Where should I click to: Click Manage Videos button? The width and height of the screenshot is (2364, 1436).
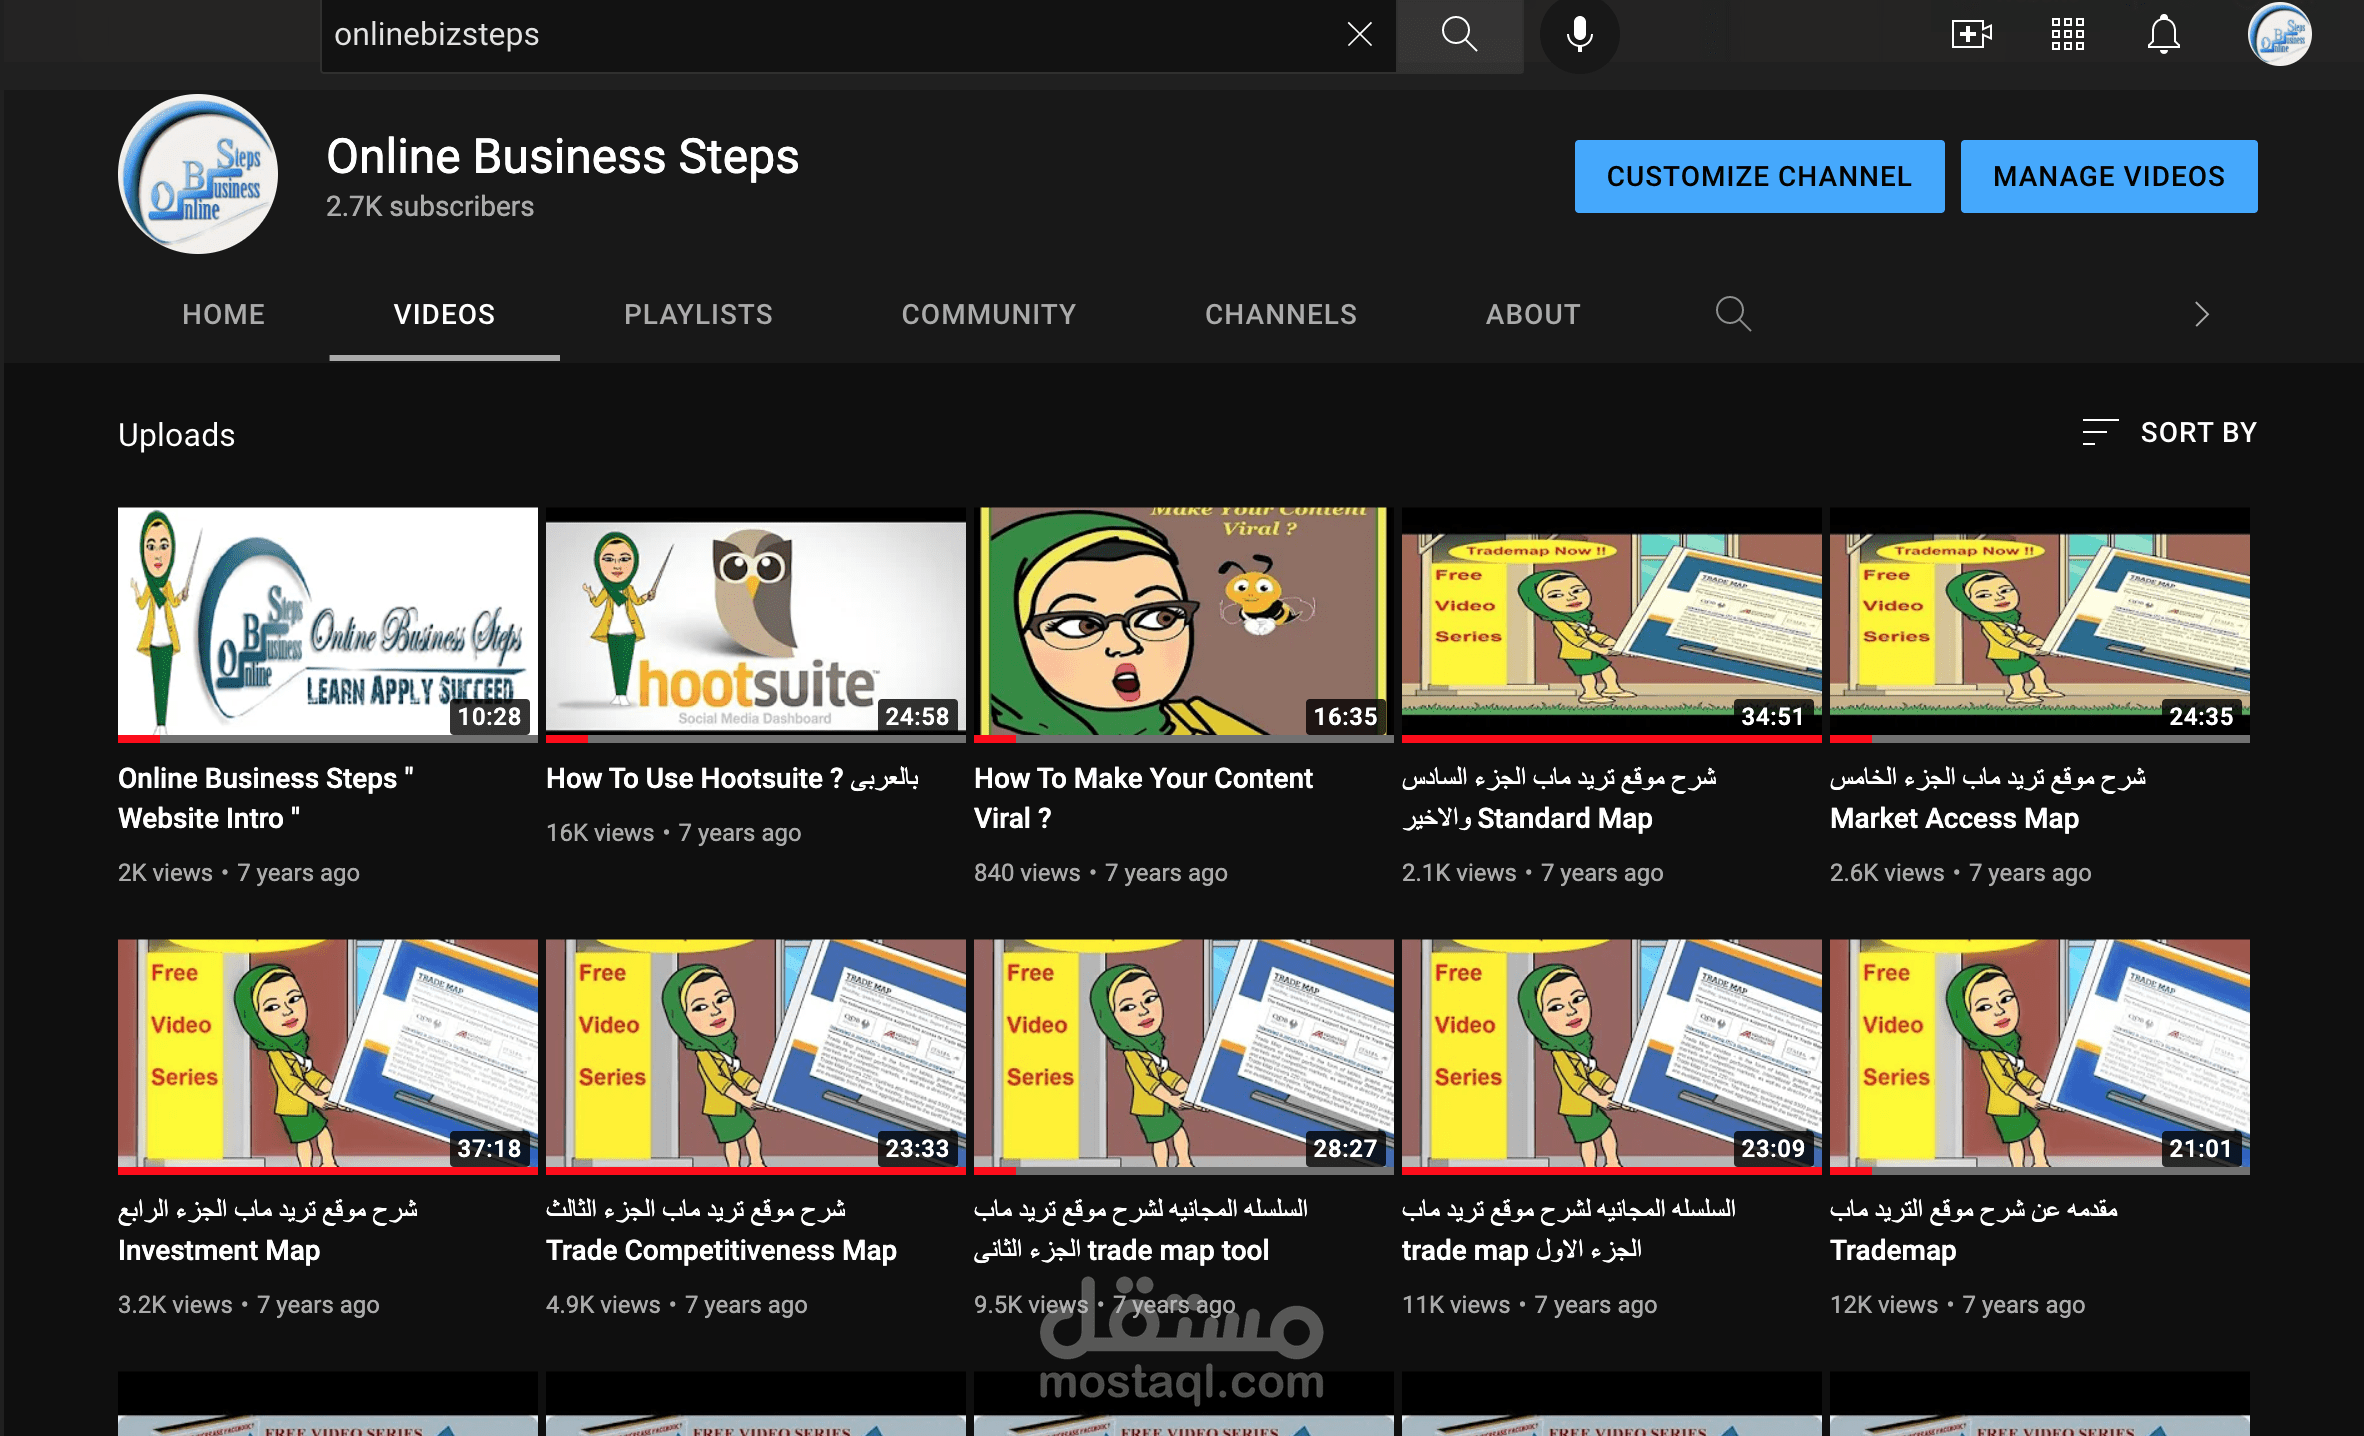pyautogui.click(x=2108, y=176)
